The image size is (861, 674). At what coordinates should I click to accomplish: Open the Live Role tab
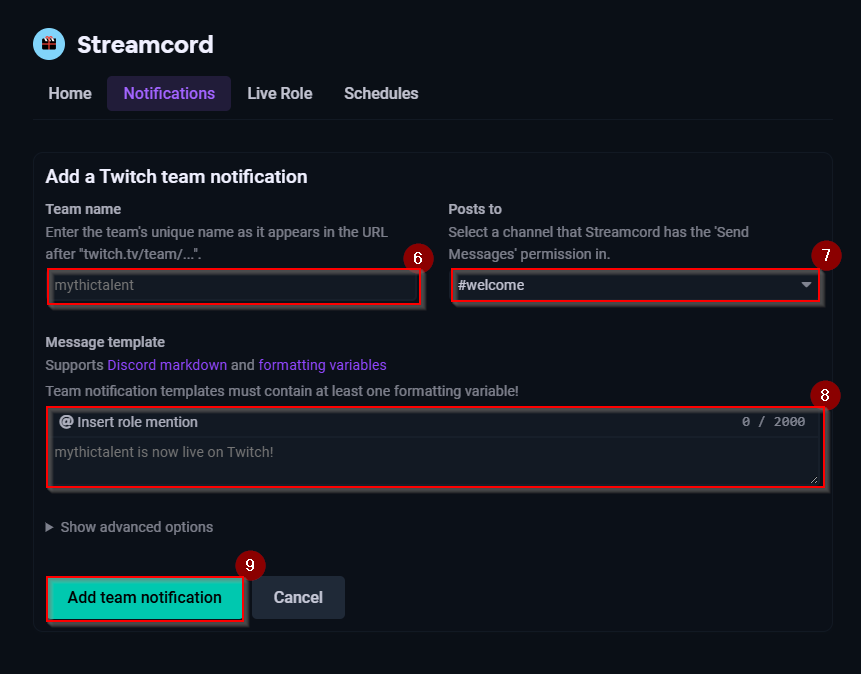(279, 93)
